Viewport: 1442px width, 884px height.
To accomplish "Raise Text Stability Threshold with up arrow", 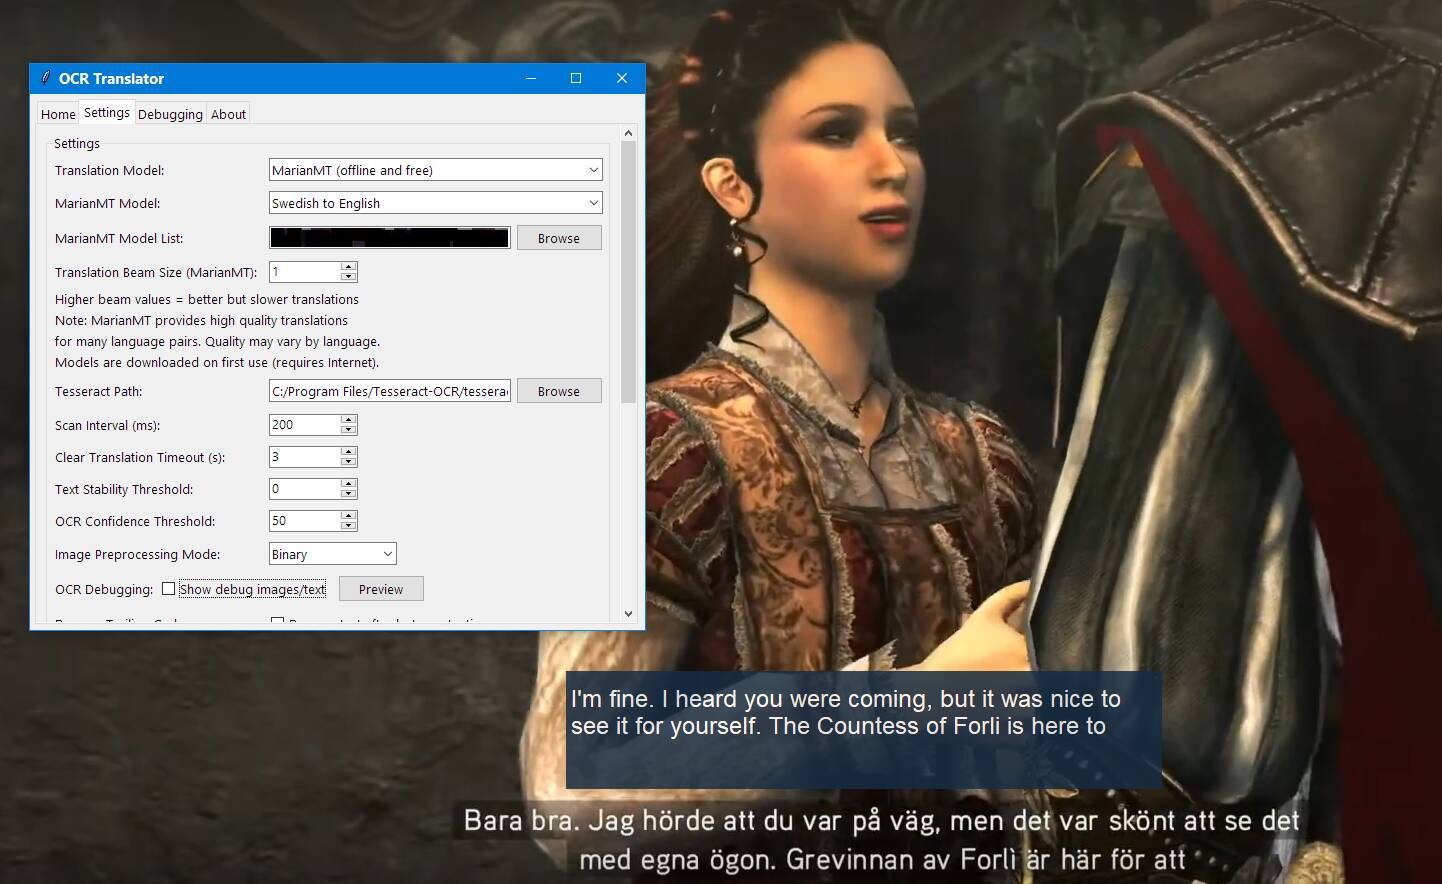I will 348,484.
